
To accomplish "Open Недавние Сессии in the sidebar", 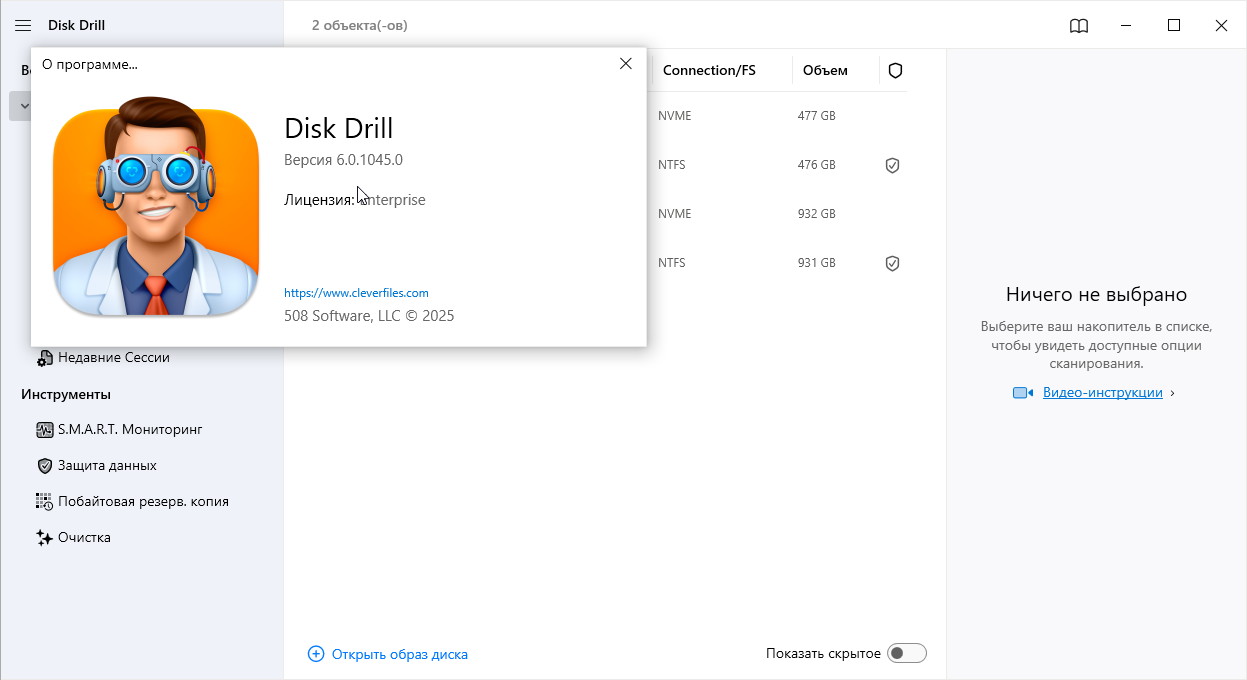I will coord(114,357).
